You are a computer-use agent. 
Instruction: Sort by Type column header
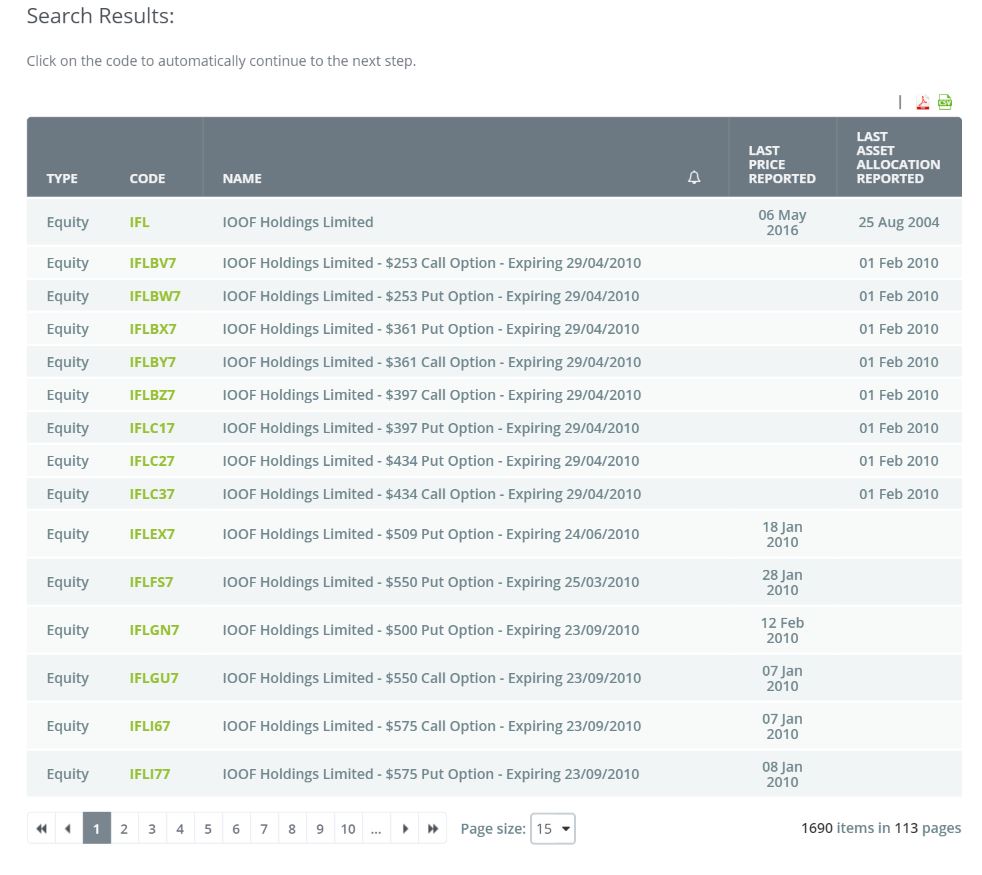click(x=62, y=179)
